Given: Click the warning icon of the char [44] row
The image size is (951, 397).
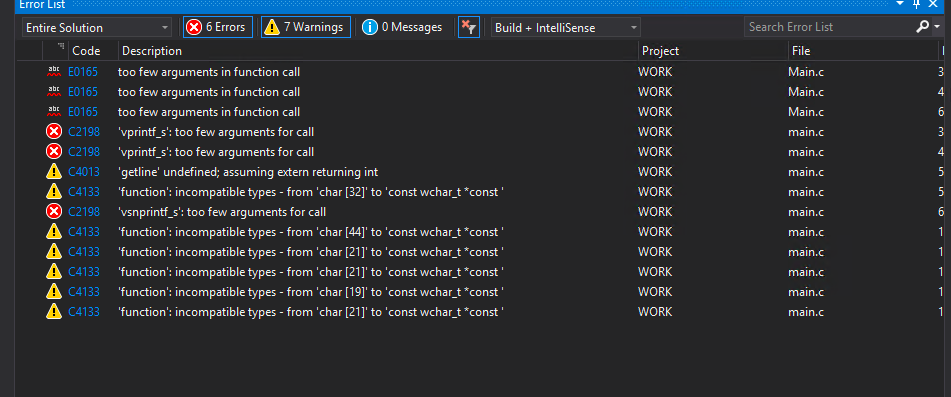Looking at the screenshot, I should coord(54,232).
